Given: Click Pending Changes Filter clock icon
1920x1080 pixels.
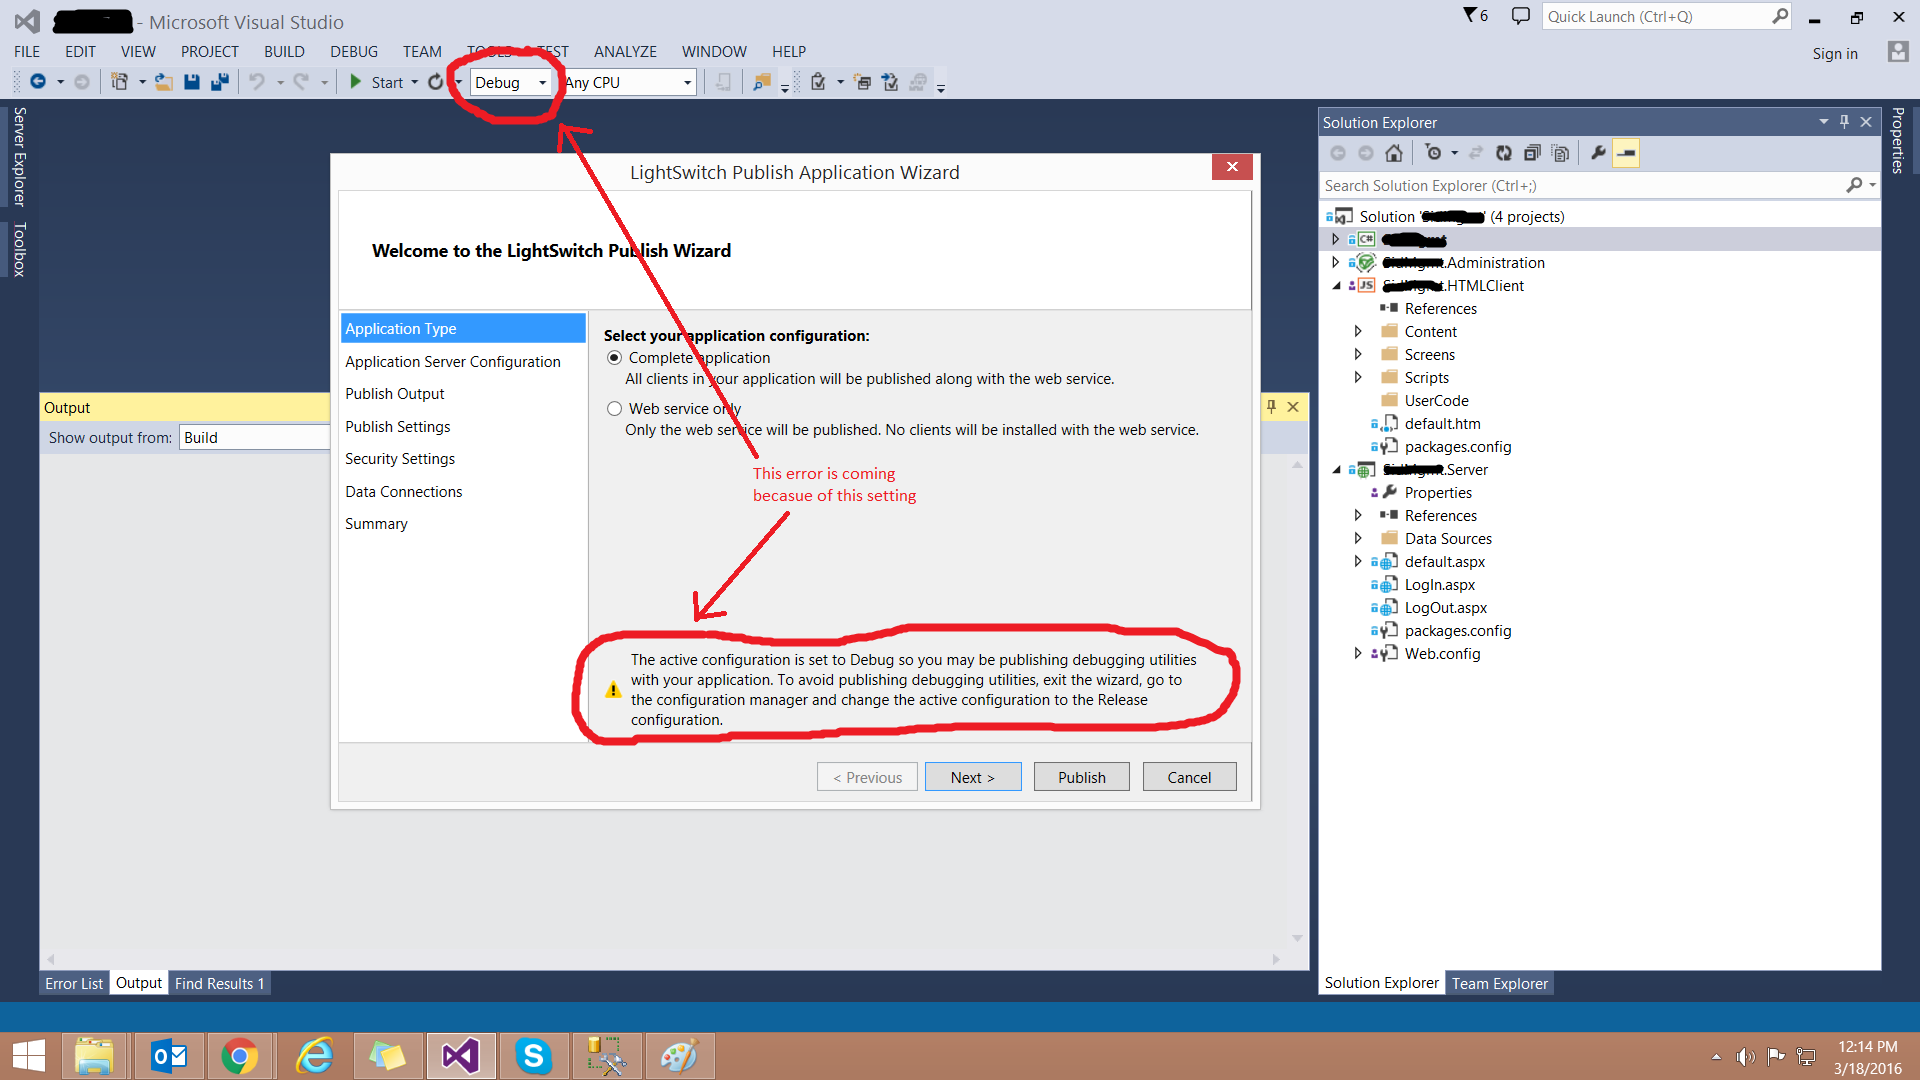Looking at the screenshot, I should 1433,153.
